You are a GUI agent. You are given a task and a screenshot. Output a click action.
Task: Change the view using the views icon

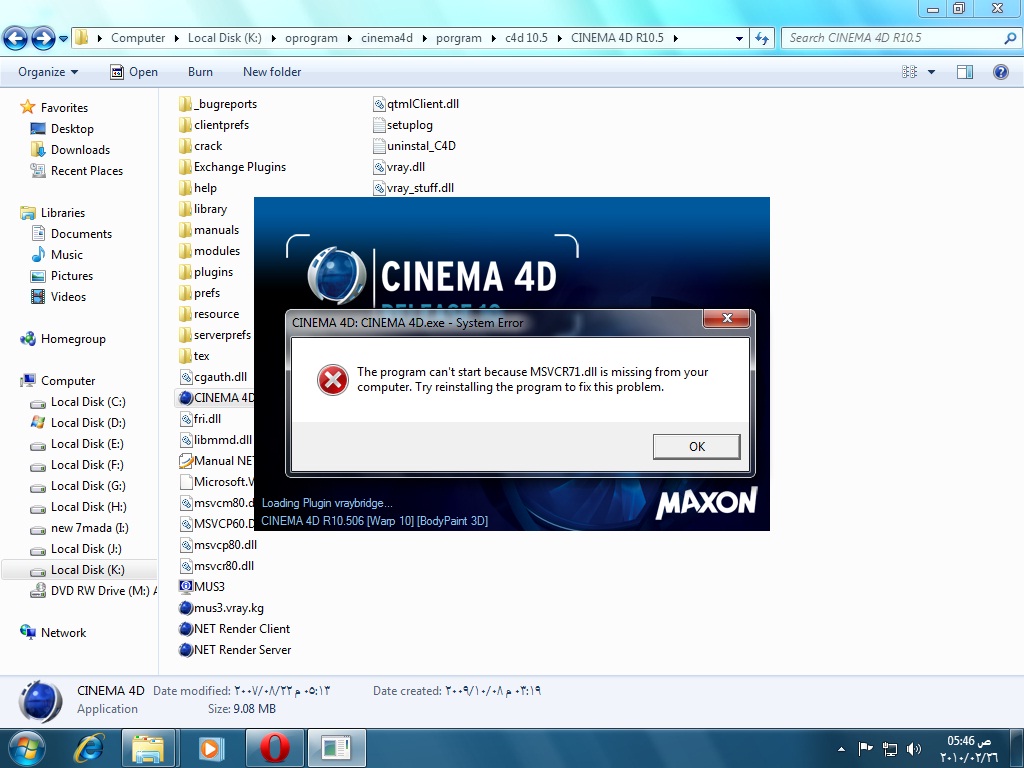pyautogui.click(x=909, y=72)
